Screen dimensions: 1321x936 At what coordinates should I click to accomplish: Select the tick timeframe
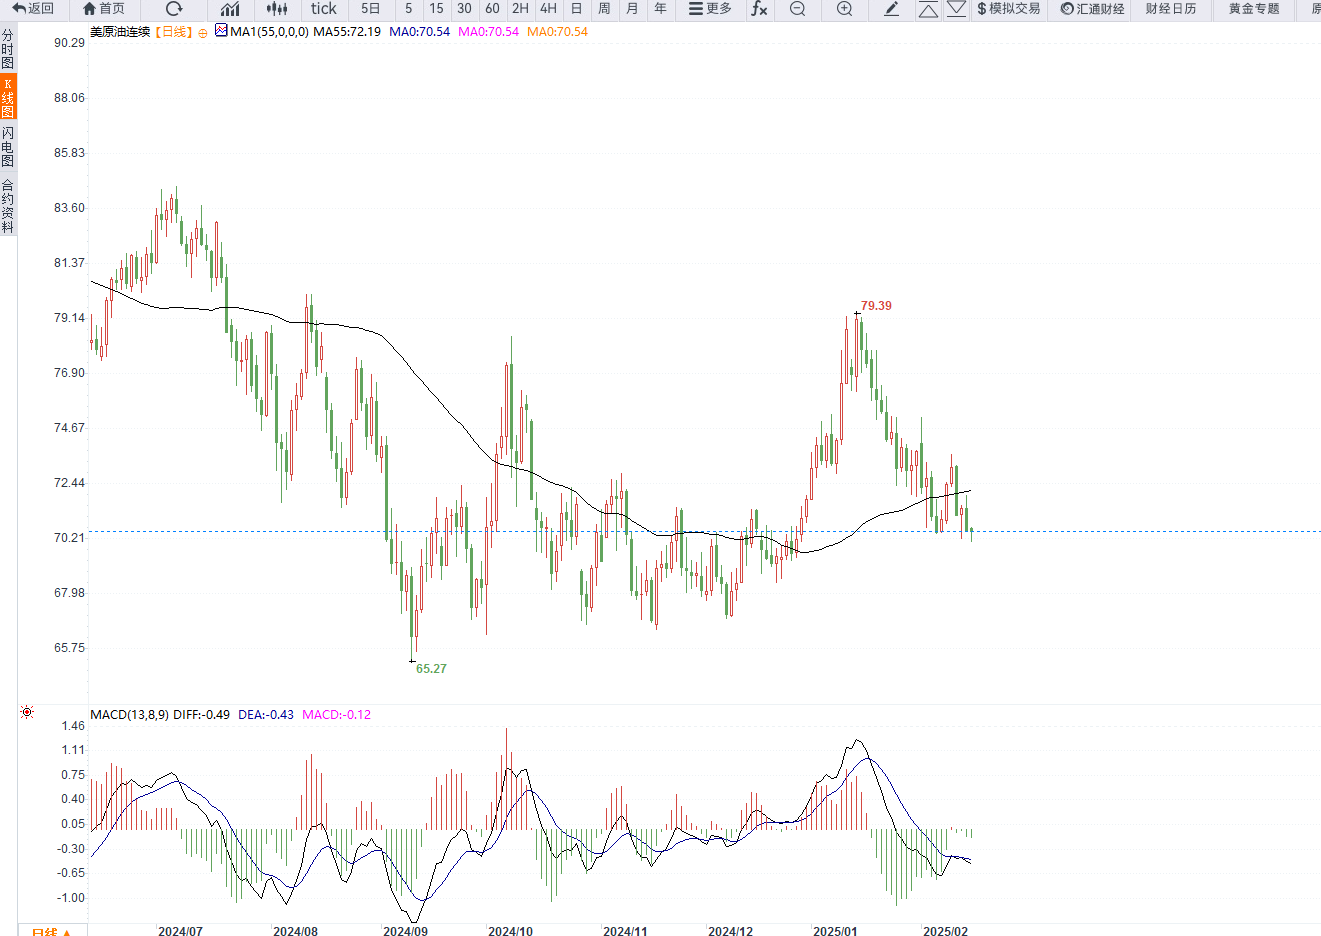pyautogui.click(x=324, y=9)
